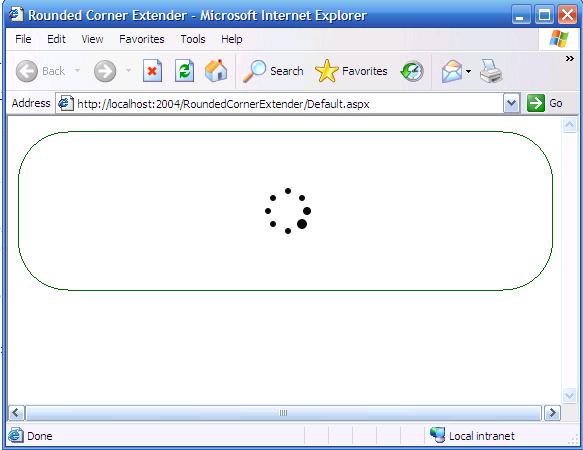Viewport: 583px width, 450px height.
Task: Open the Mail options dropdown arrow
Action: click(x=468, y=71)
